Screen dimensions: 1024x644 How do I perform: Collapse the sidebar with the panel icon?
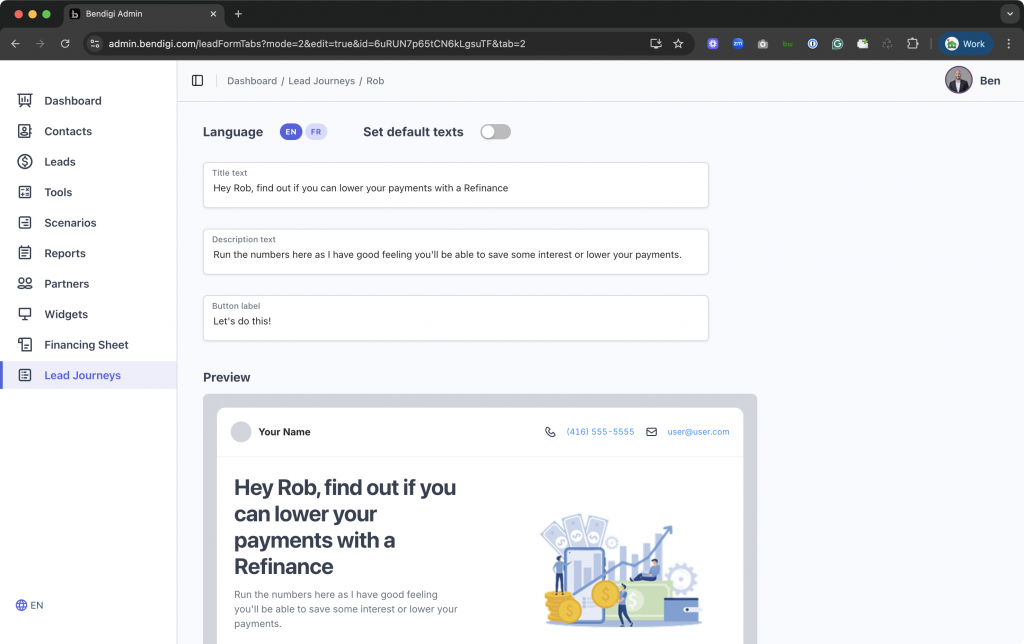click(x=197, y=81)
